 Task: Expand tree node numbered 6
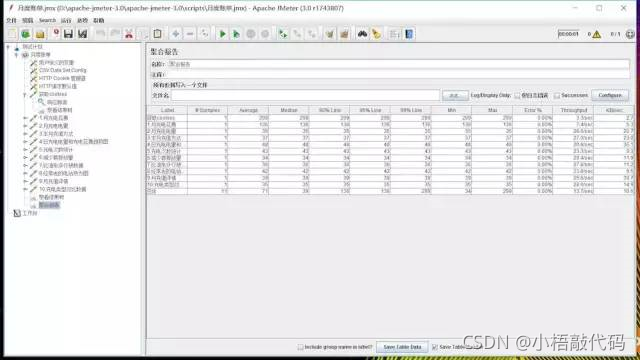pos(24,158)
